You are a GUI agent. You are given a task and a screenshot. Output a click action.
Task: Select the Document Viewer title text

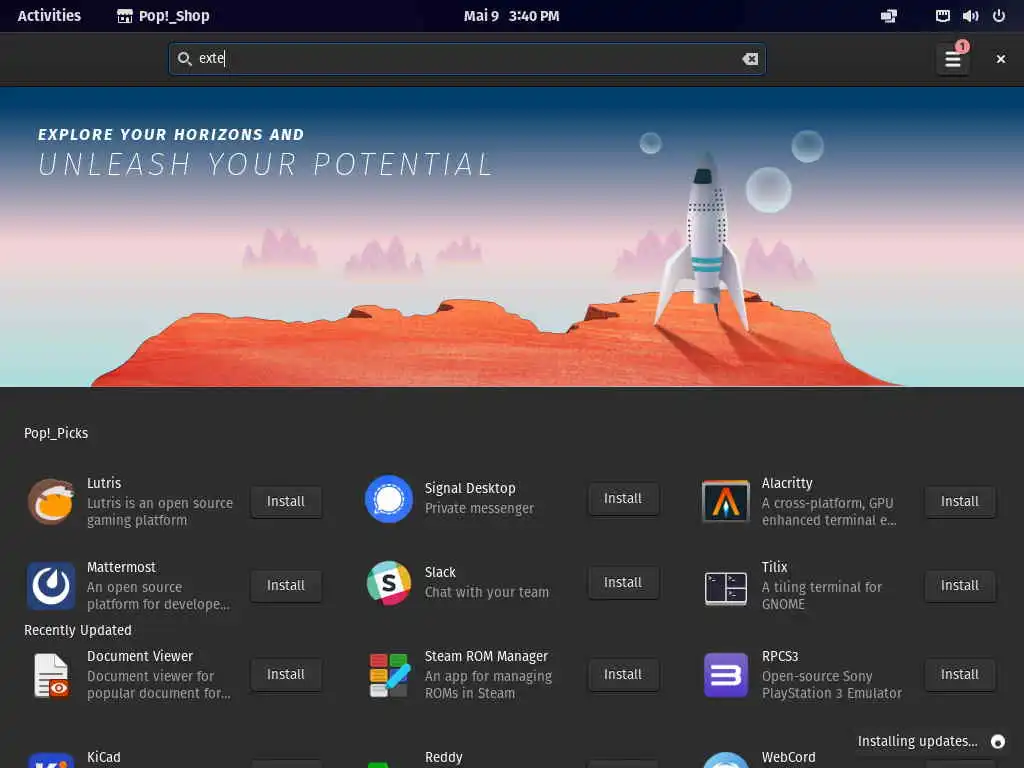click(140, 656)
